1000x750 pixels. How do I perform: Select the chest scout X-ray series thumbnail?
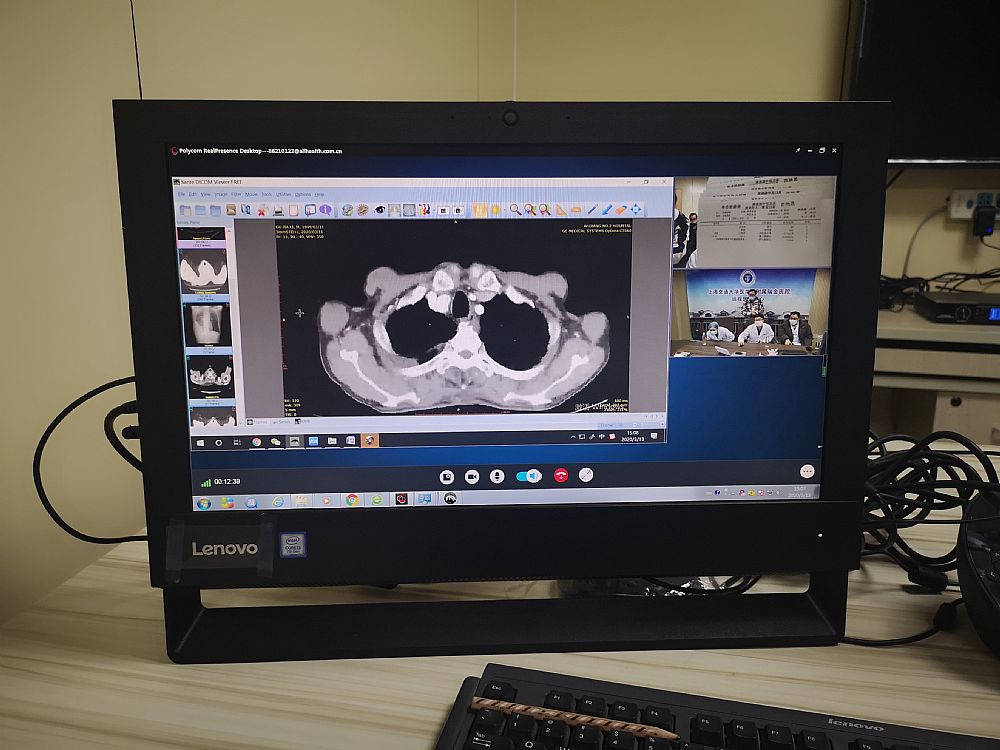tap(207, 326)
